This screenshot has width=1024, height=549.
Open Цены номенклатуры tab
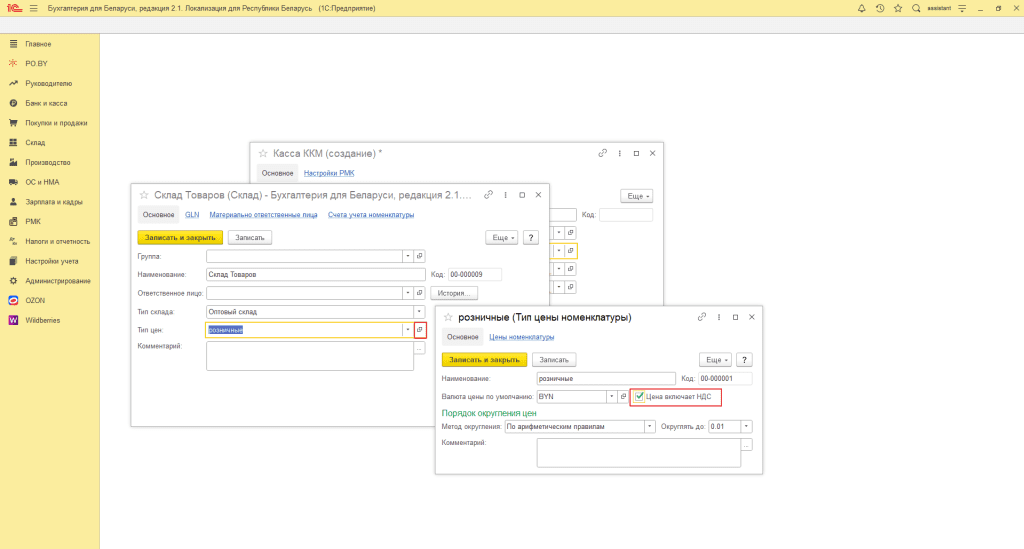pos(522,337)
